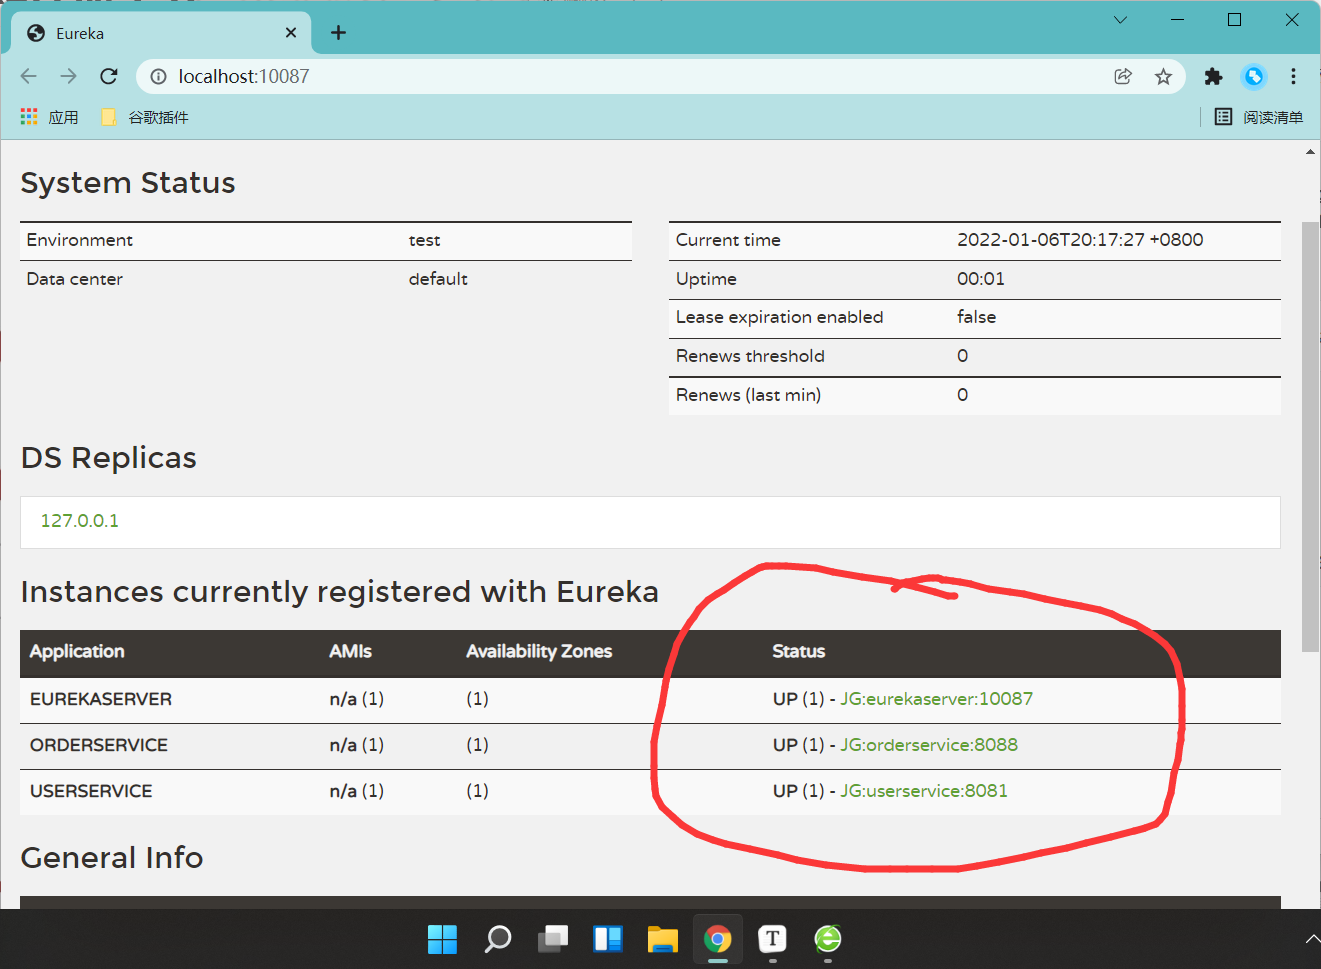The width and height of the screenshot is (1321, 969).
Task: Share this page icon in address bar
Action: (1123, 76)
